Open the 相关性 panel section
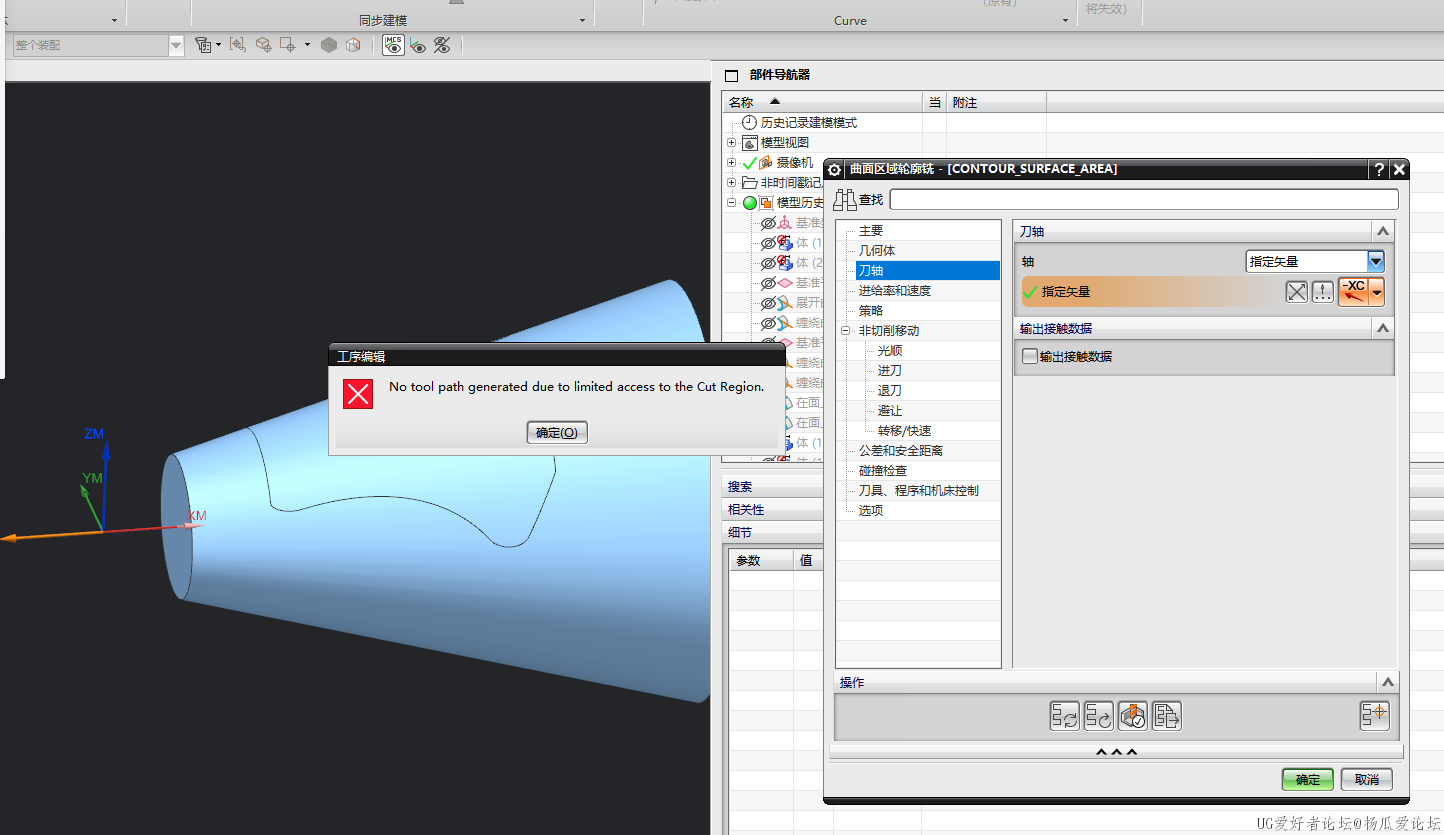The image size is (1444, 835). (x=746, y=510)
